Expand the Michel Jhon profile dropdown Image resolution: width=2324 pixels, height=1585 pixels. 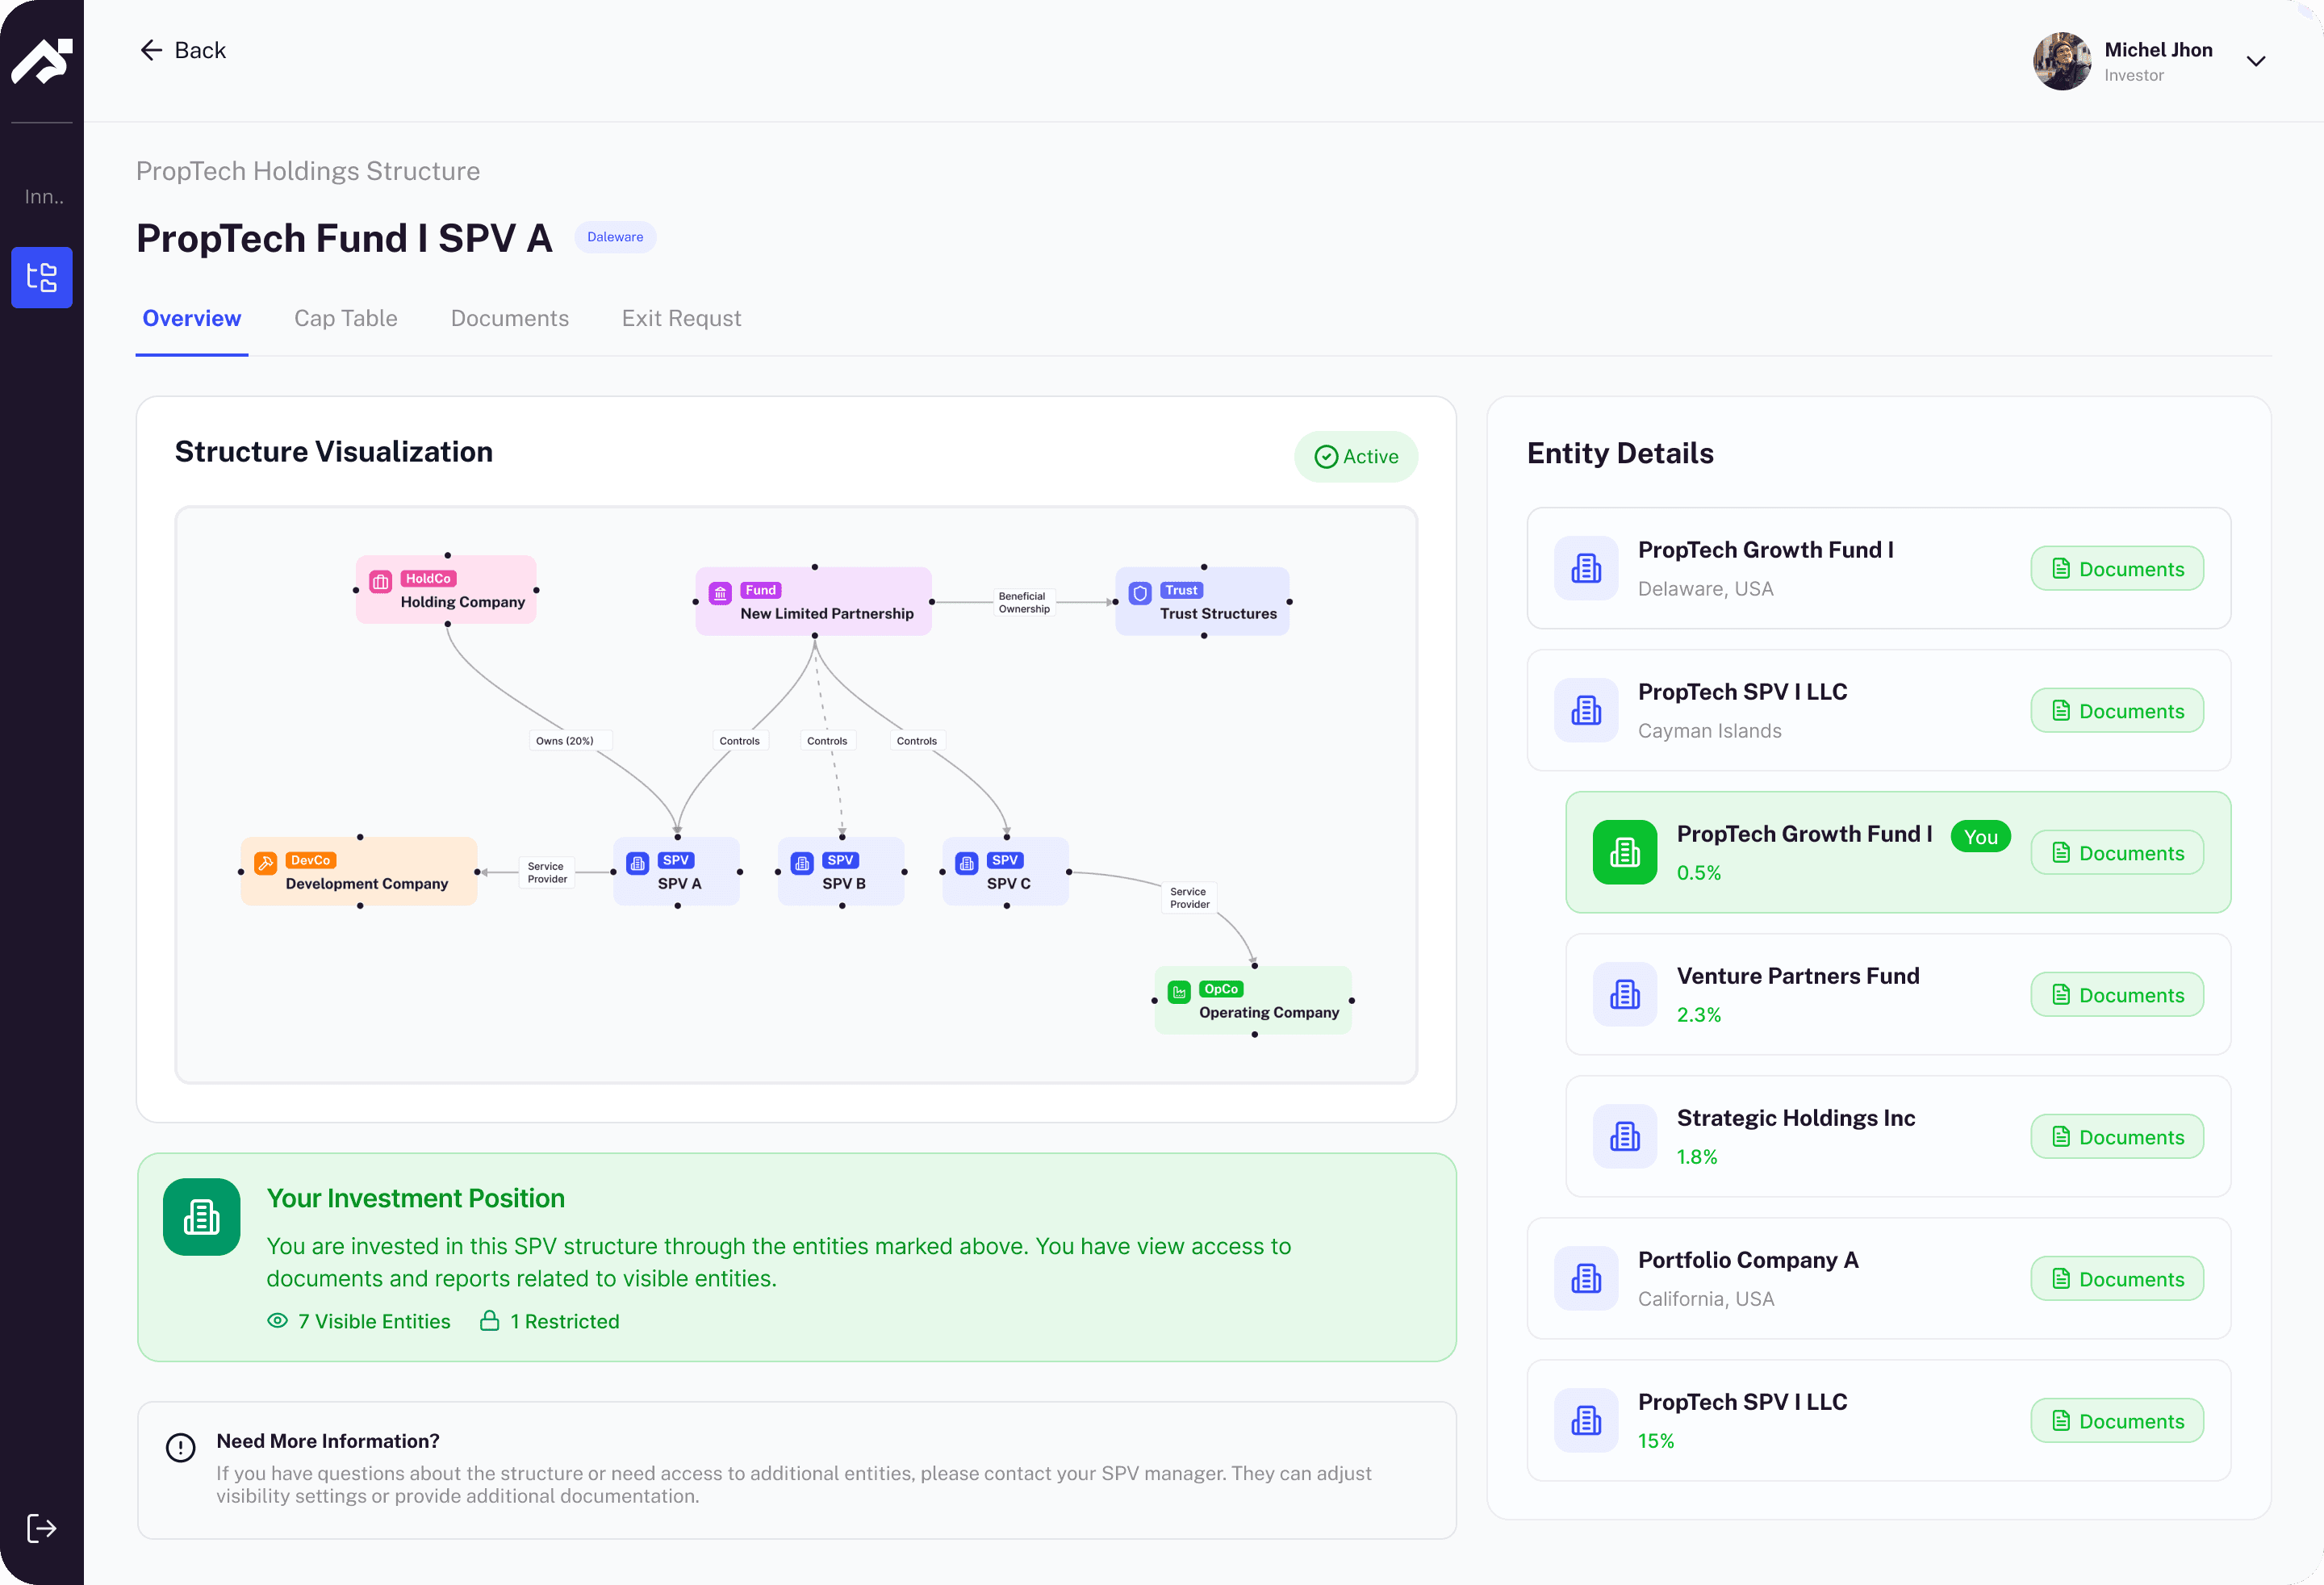click(x=2255, y=62)
